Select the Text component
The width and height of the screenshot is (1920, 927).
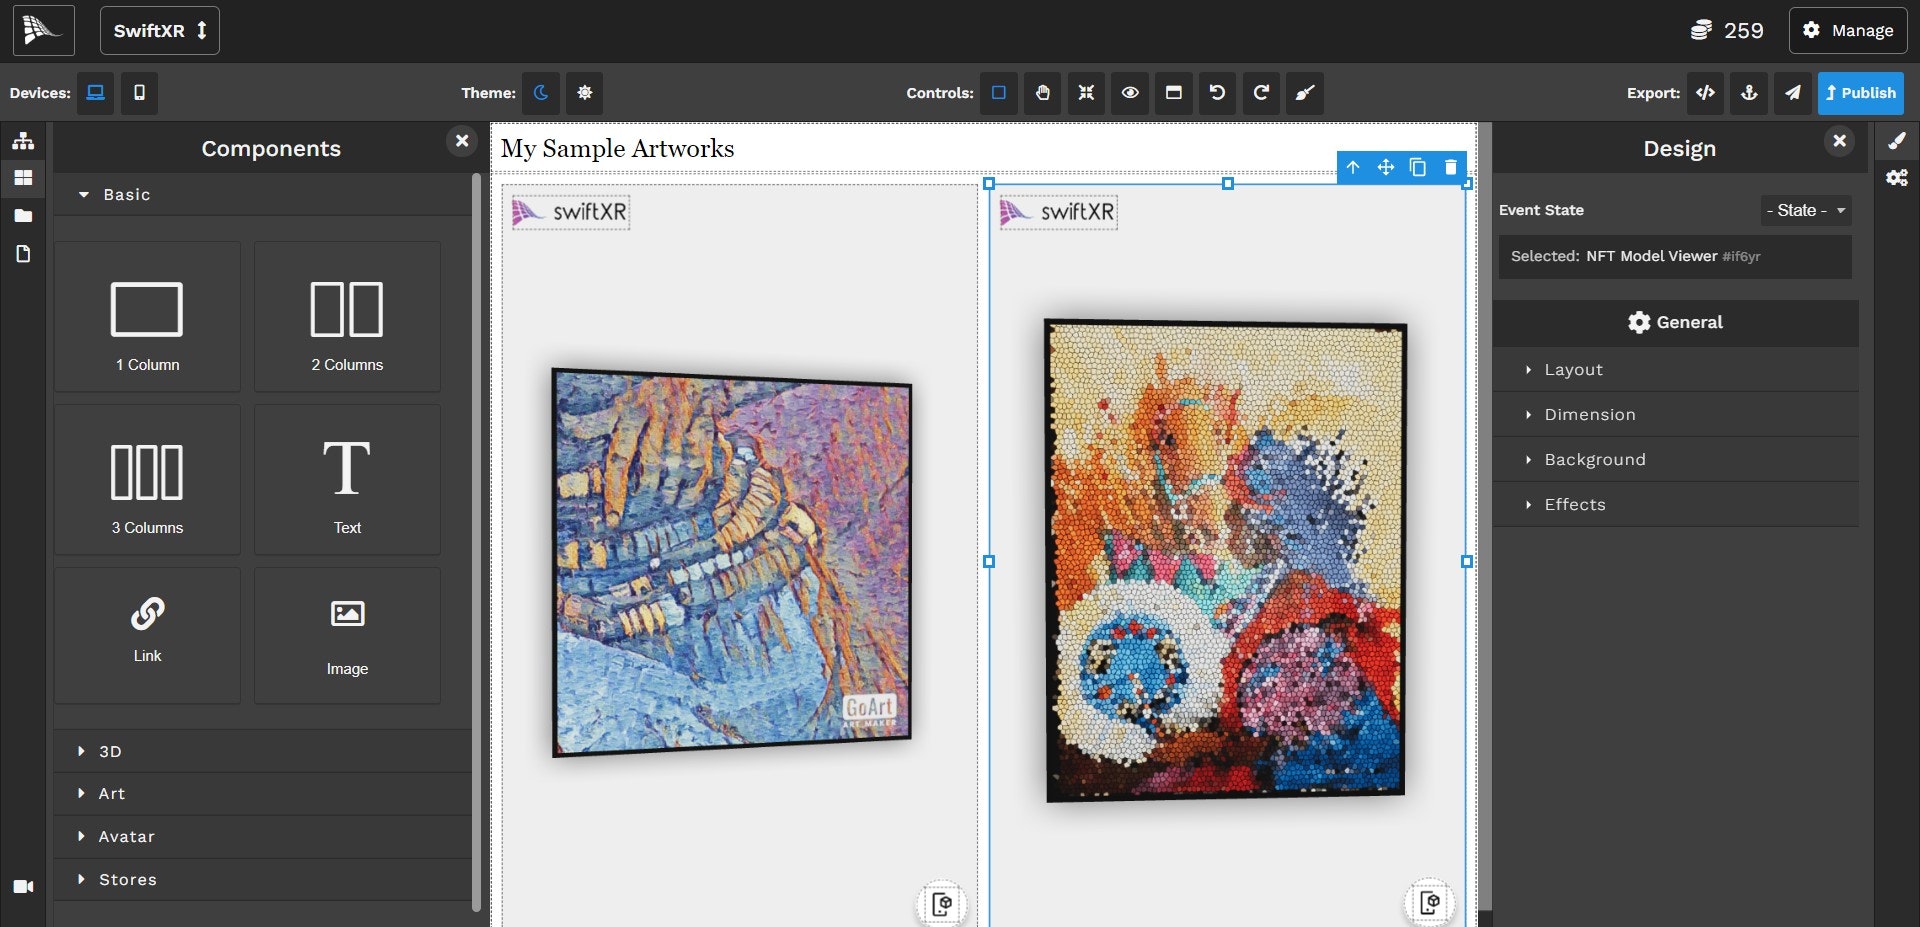click(347, 479)
